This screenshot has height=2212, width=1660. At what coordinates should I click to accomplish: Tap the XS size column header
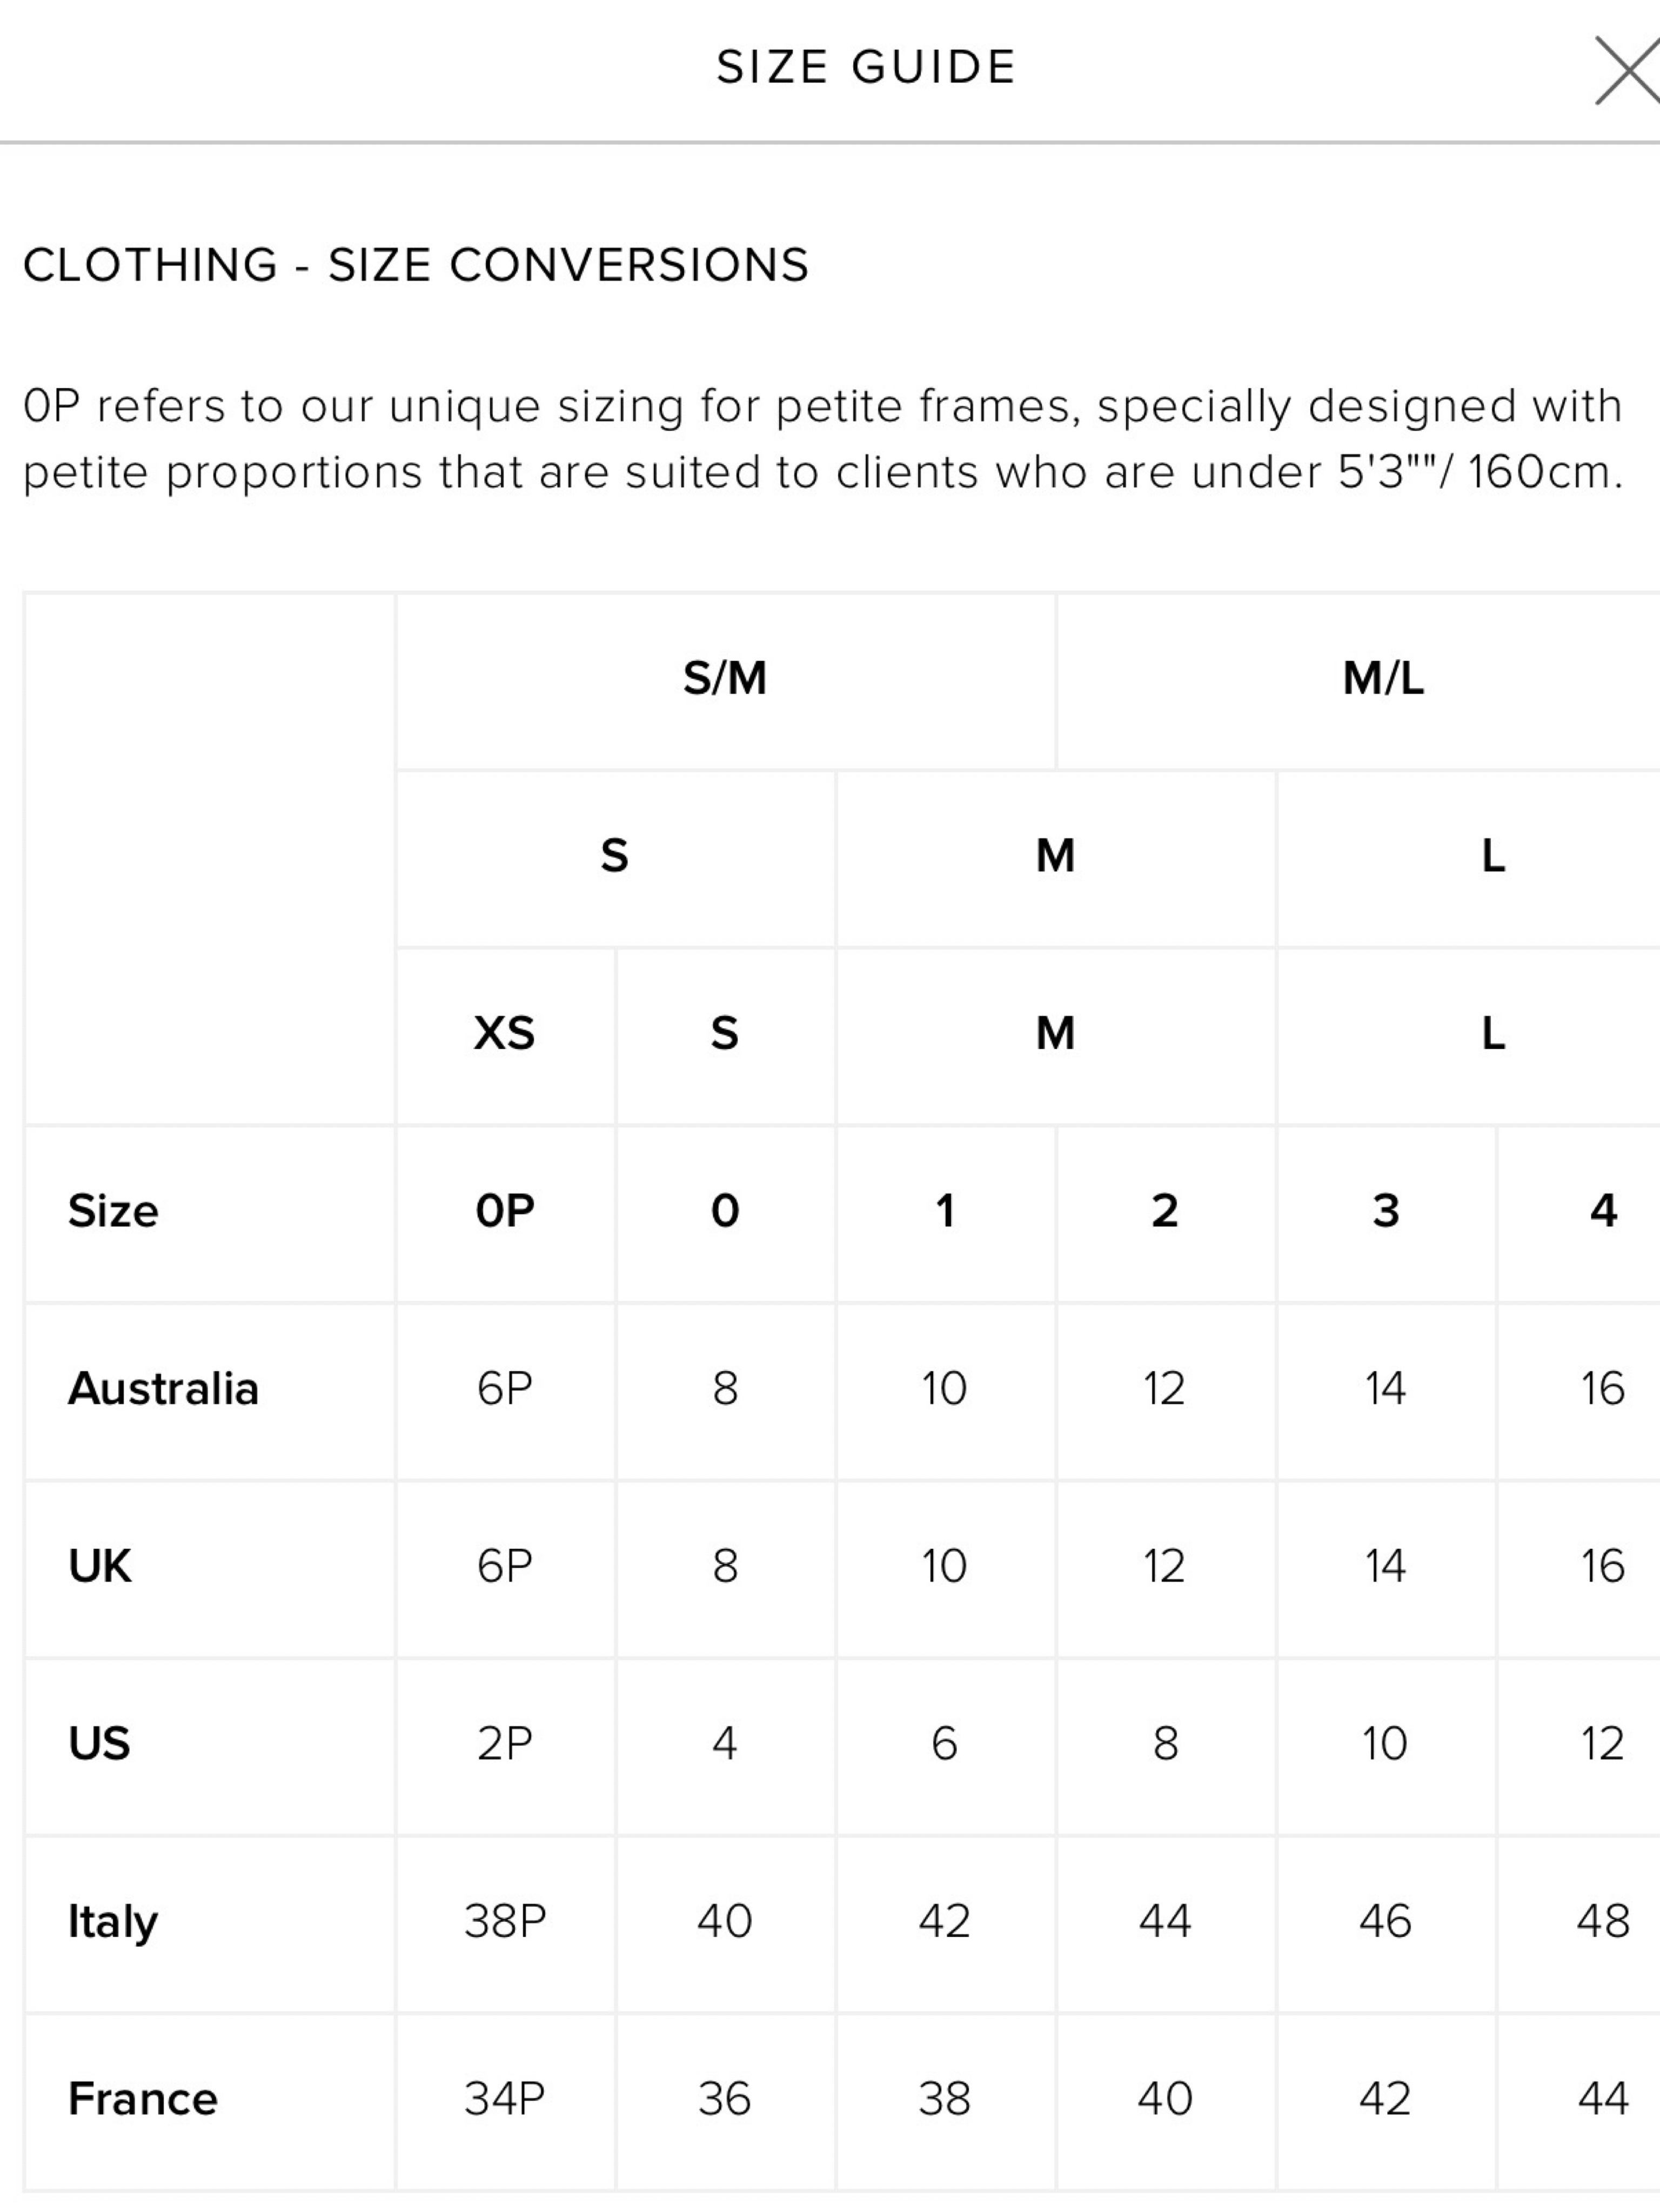coord(505,1034)
